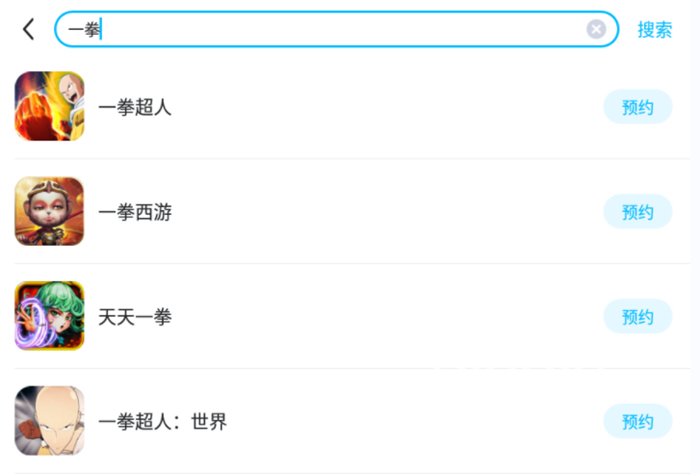The image size is (700, 474).
Task: Select the third search result row
Action: coord(350,317)
